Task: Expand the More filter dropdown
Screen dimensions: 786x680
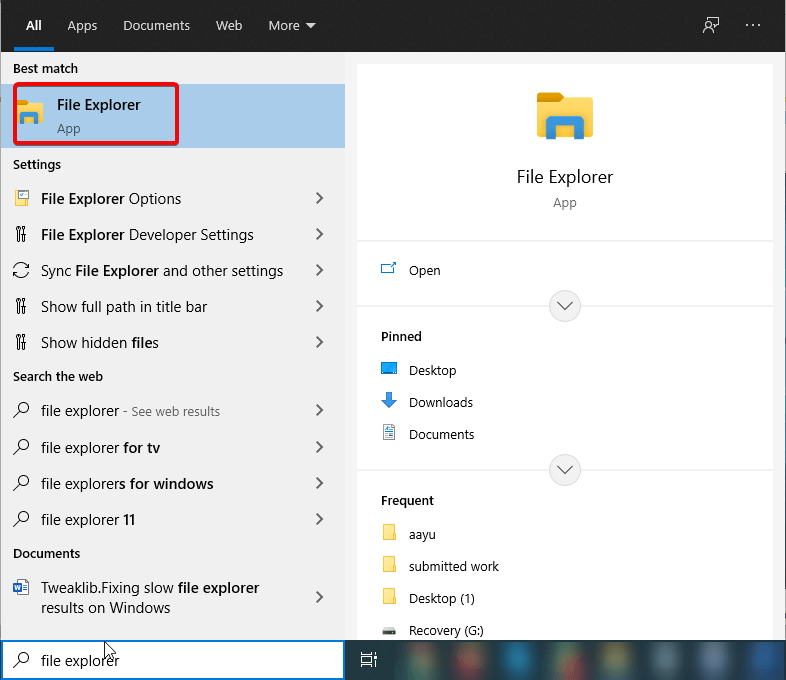Action: 291,25
